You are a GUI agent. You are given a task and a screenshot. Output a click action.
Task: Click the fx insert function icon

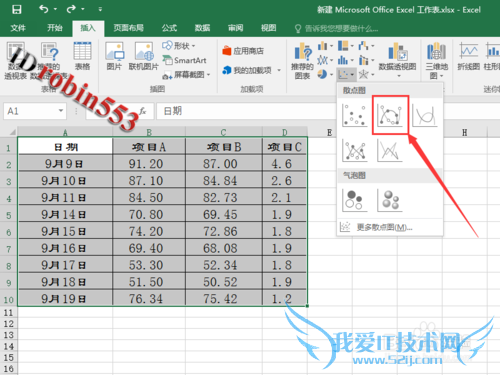[x=143, y=111]
